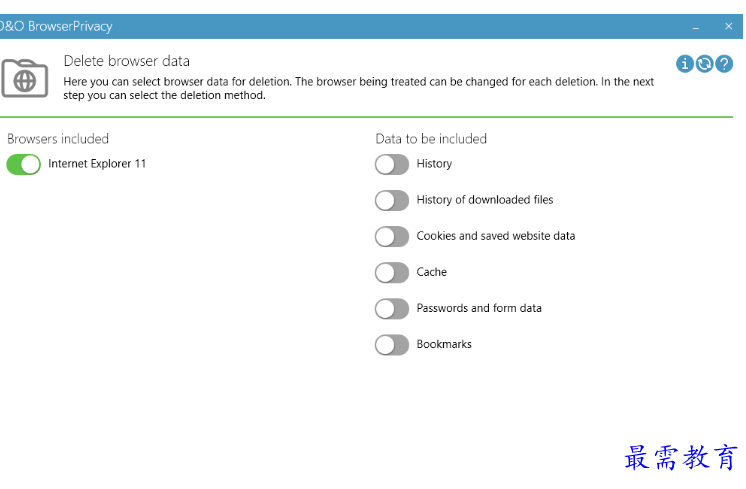Enable the History toggle switch
The height and width of the screenshot is (489, 746).
pos(392,165)
